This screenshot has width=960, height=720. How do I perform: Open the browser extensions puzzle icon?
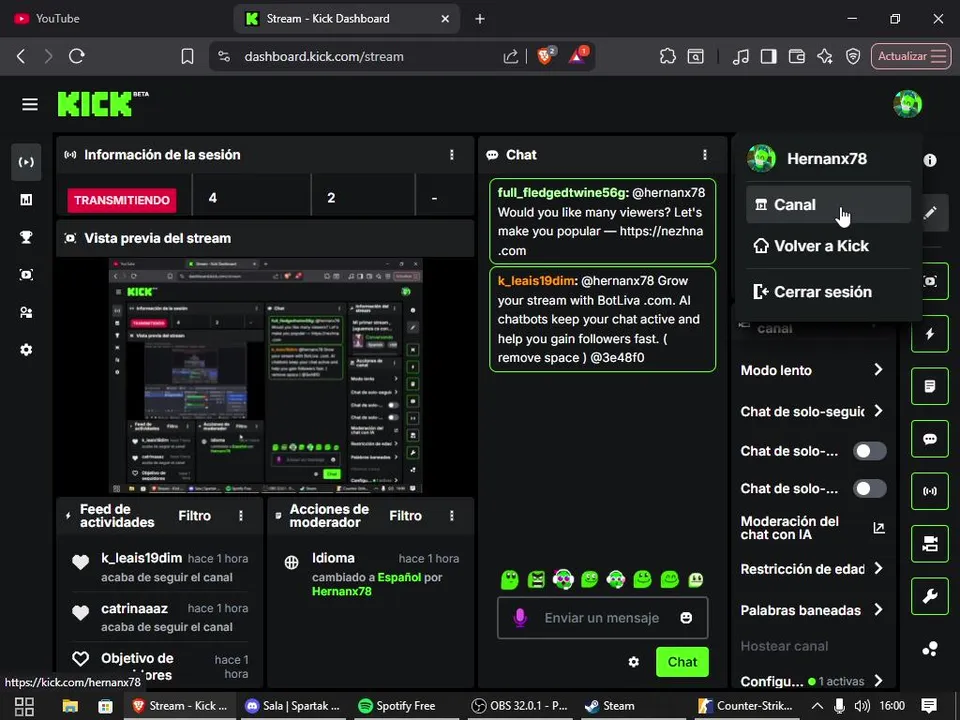[667, 56]
